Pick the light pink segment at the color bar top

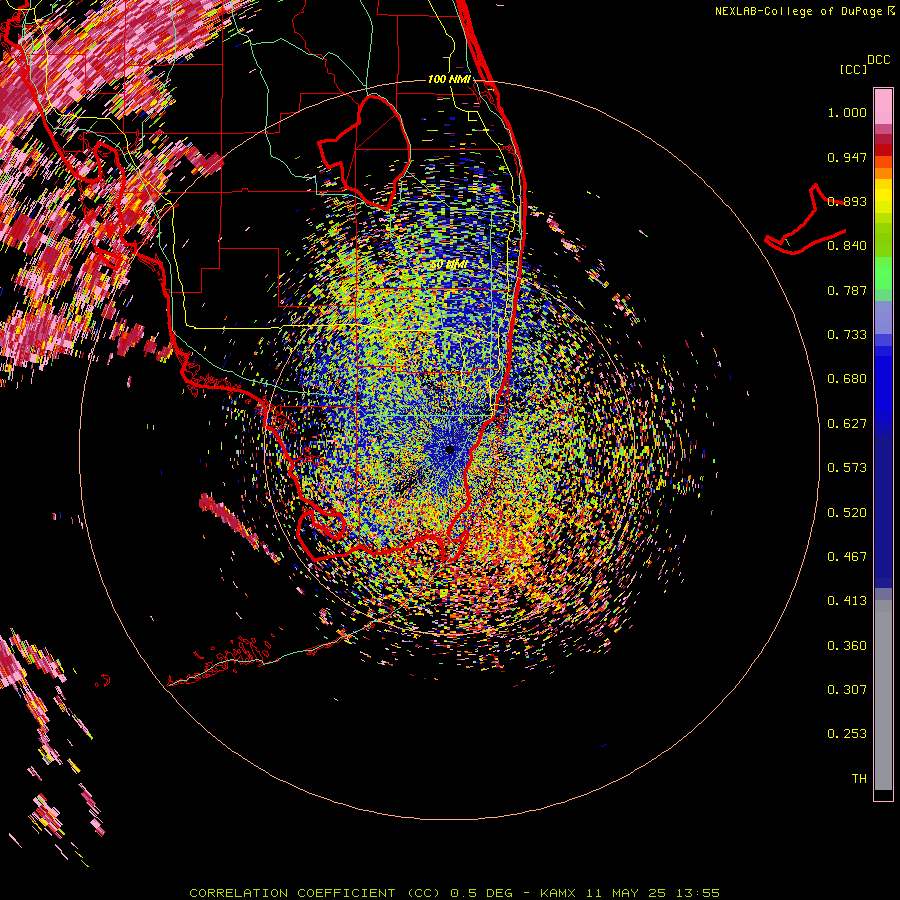(883, 106)
